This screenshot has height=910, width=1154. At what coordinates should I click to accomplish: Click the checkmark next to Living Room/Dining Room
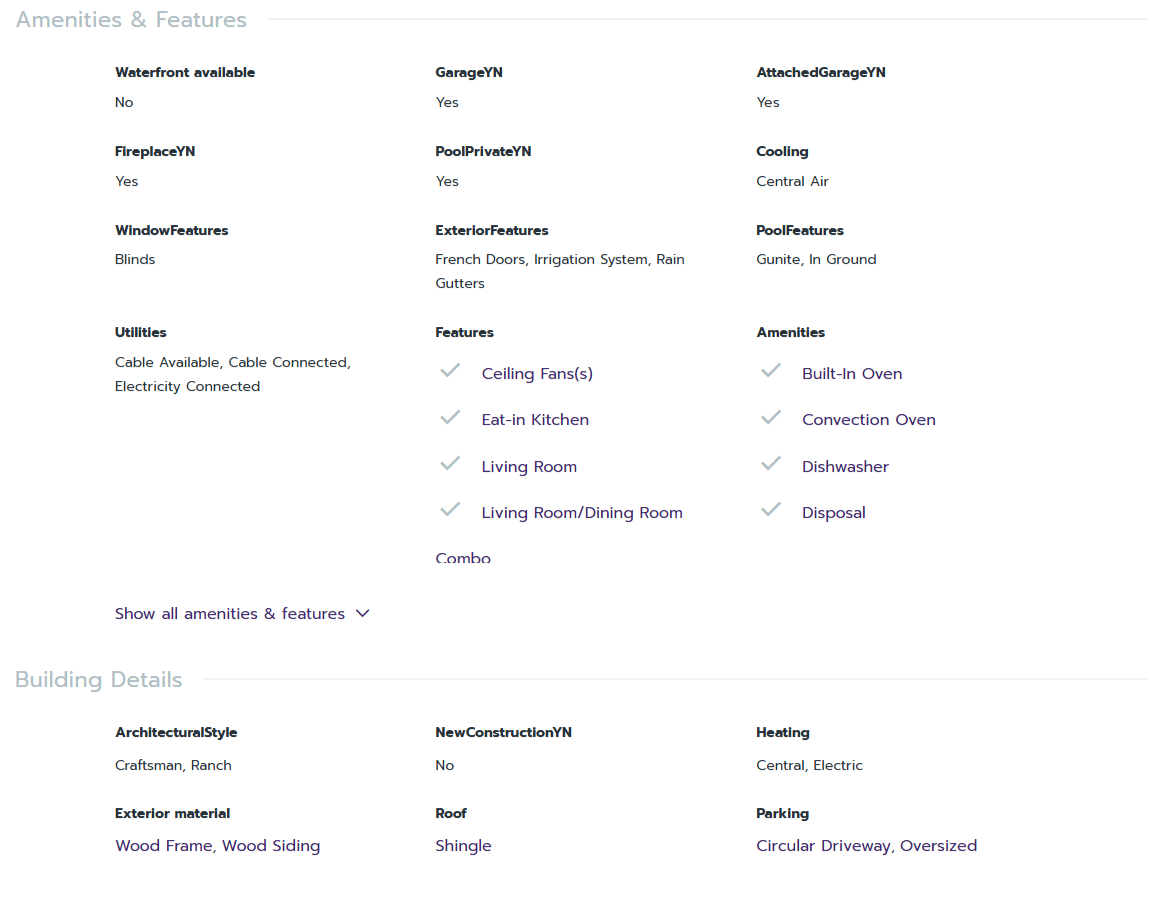pos(450,510)
